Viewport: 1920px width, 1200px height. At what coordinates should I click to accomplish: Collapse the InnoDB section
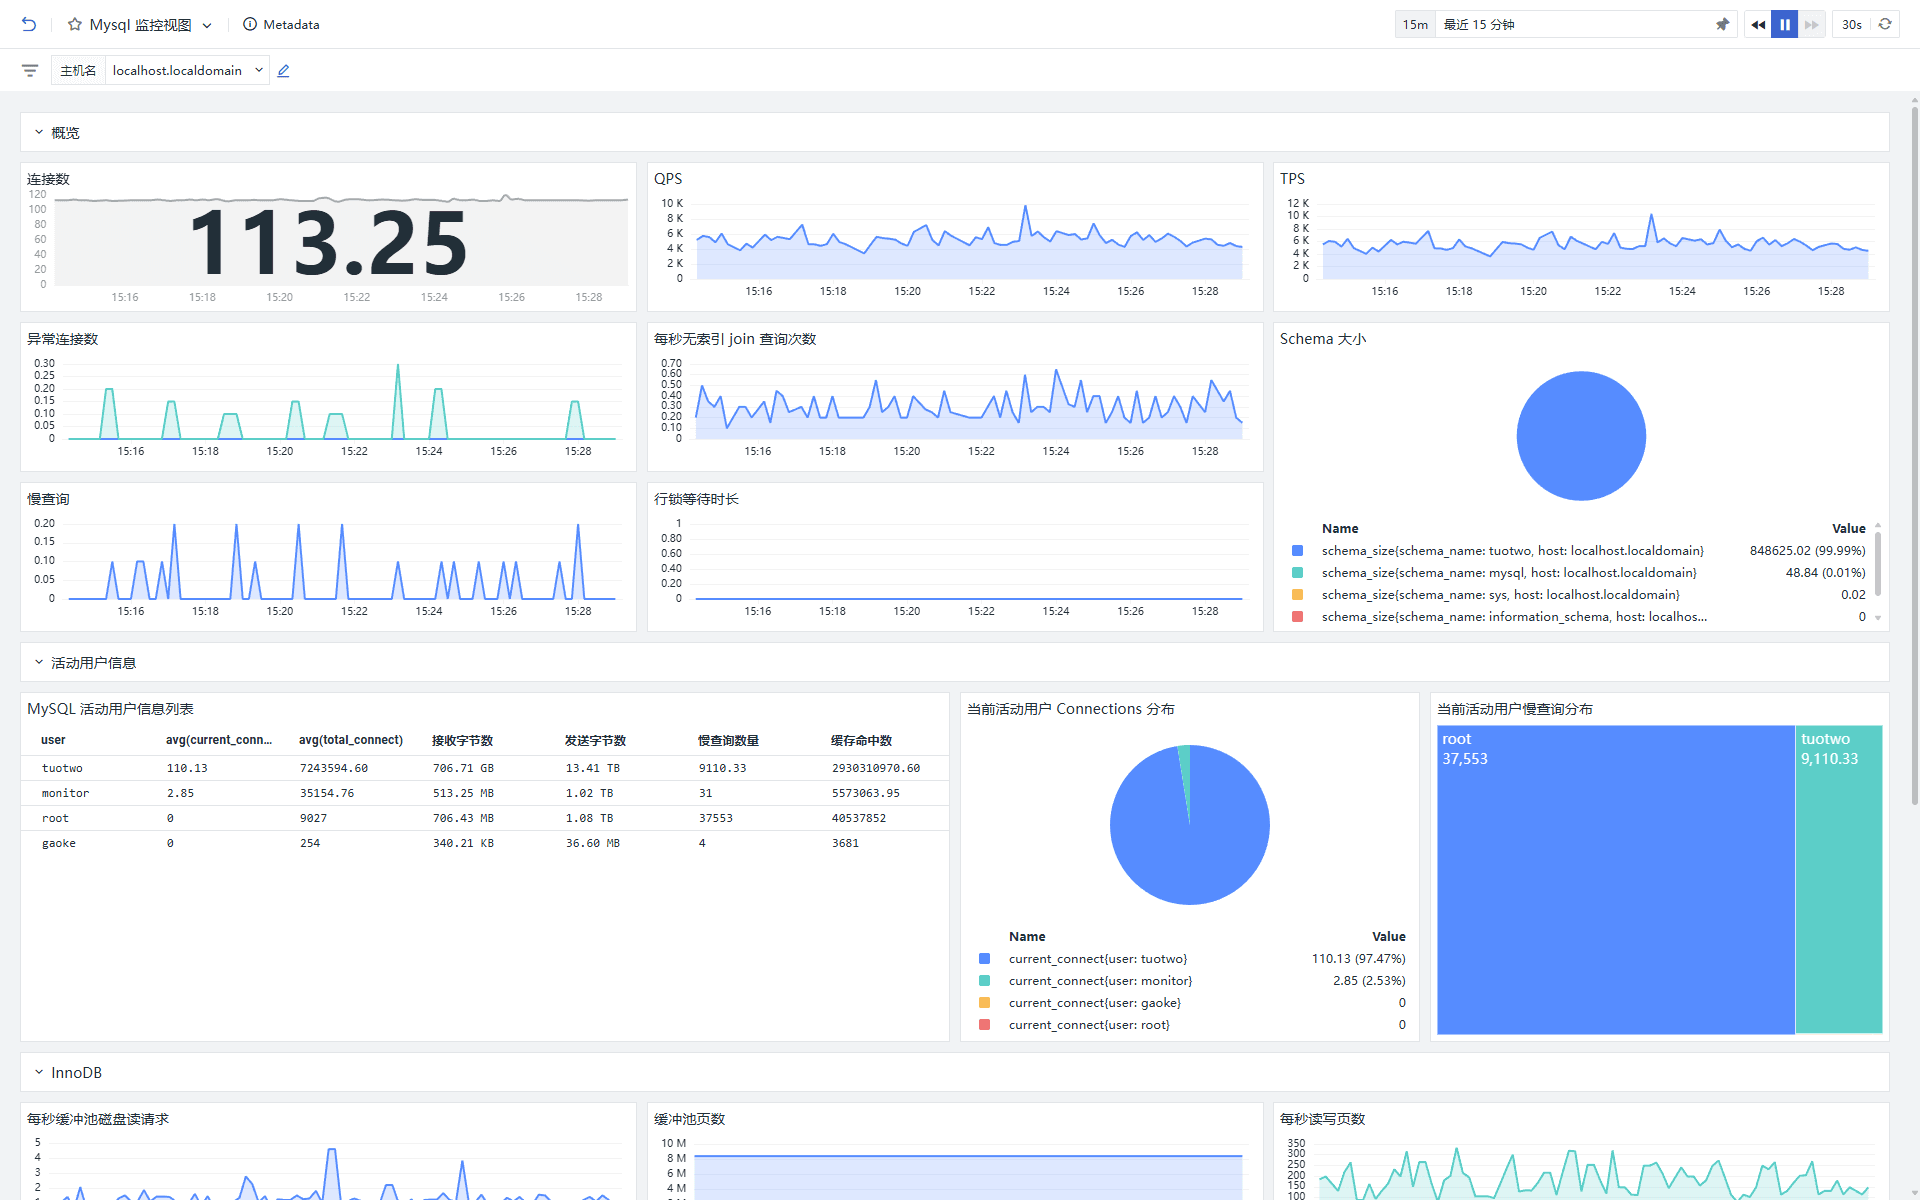pos(39,1072)
